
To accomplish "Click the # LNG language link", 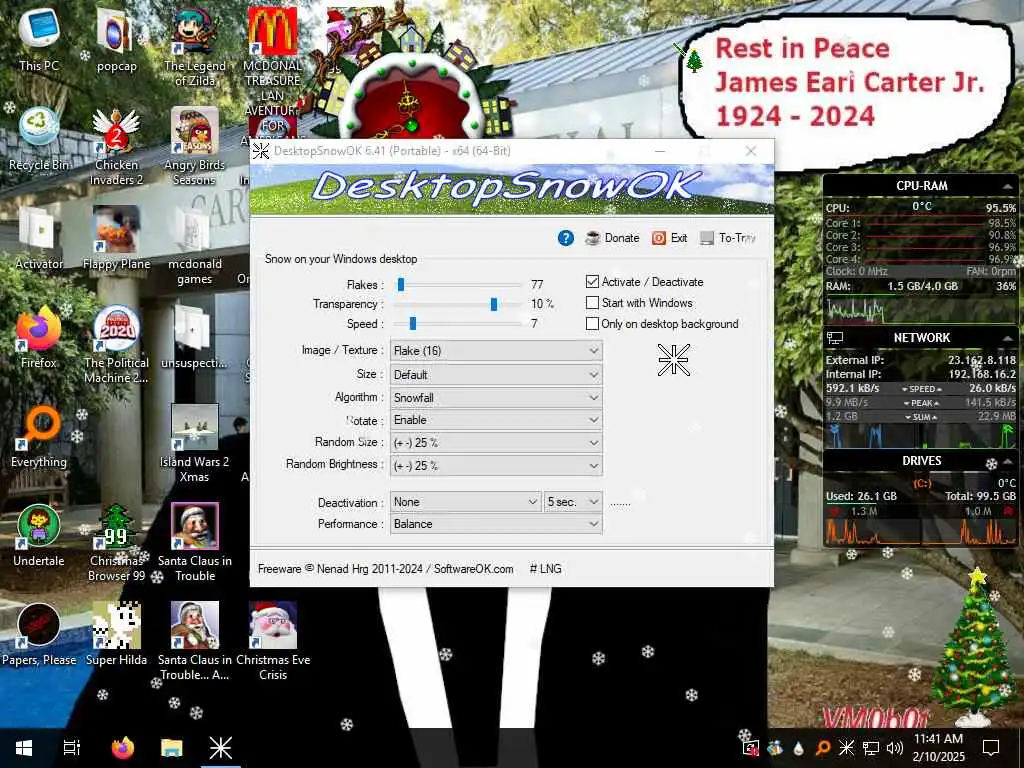I will point(545,569).
